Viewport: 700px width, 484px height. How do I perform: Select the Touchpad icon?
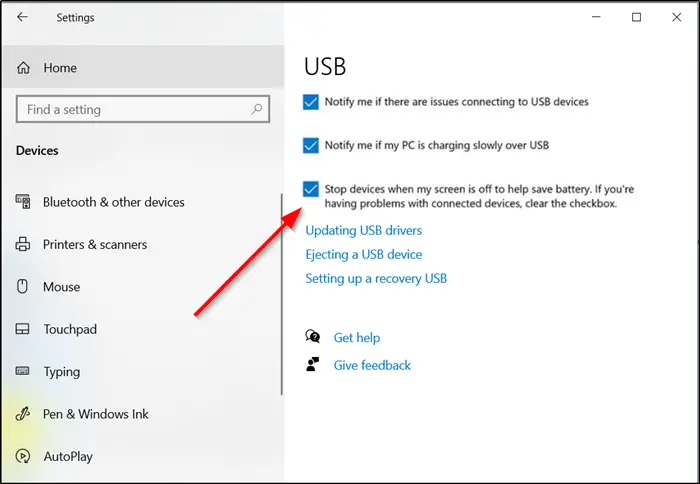tap(22, 329)
